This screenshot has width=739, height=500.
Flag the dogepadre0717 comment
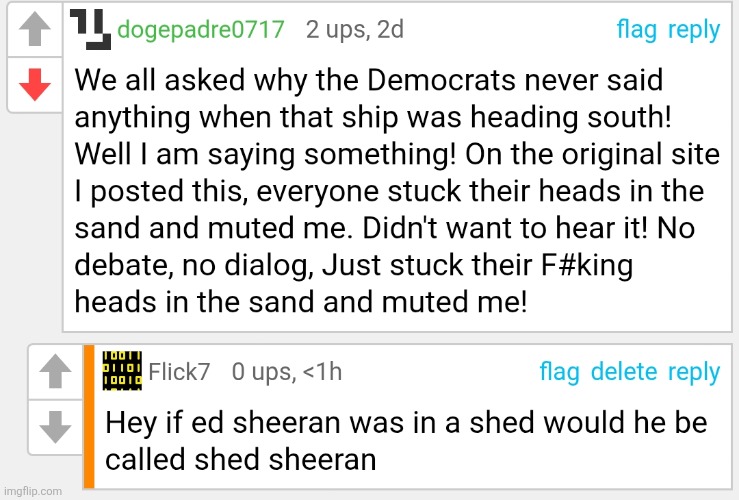coord(636,30)
